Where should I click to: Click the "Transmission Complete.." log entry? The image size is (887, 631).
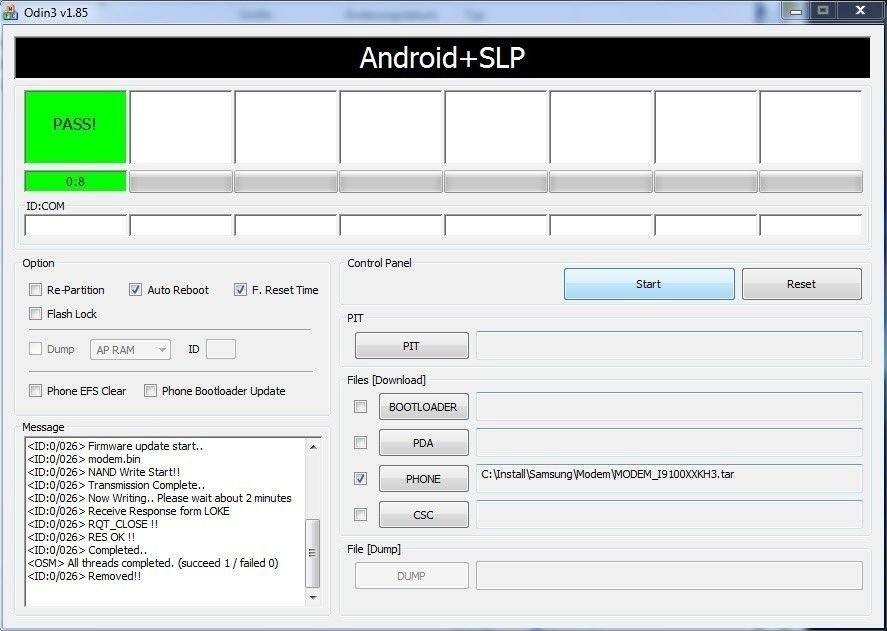tap(116, 485)
